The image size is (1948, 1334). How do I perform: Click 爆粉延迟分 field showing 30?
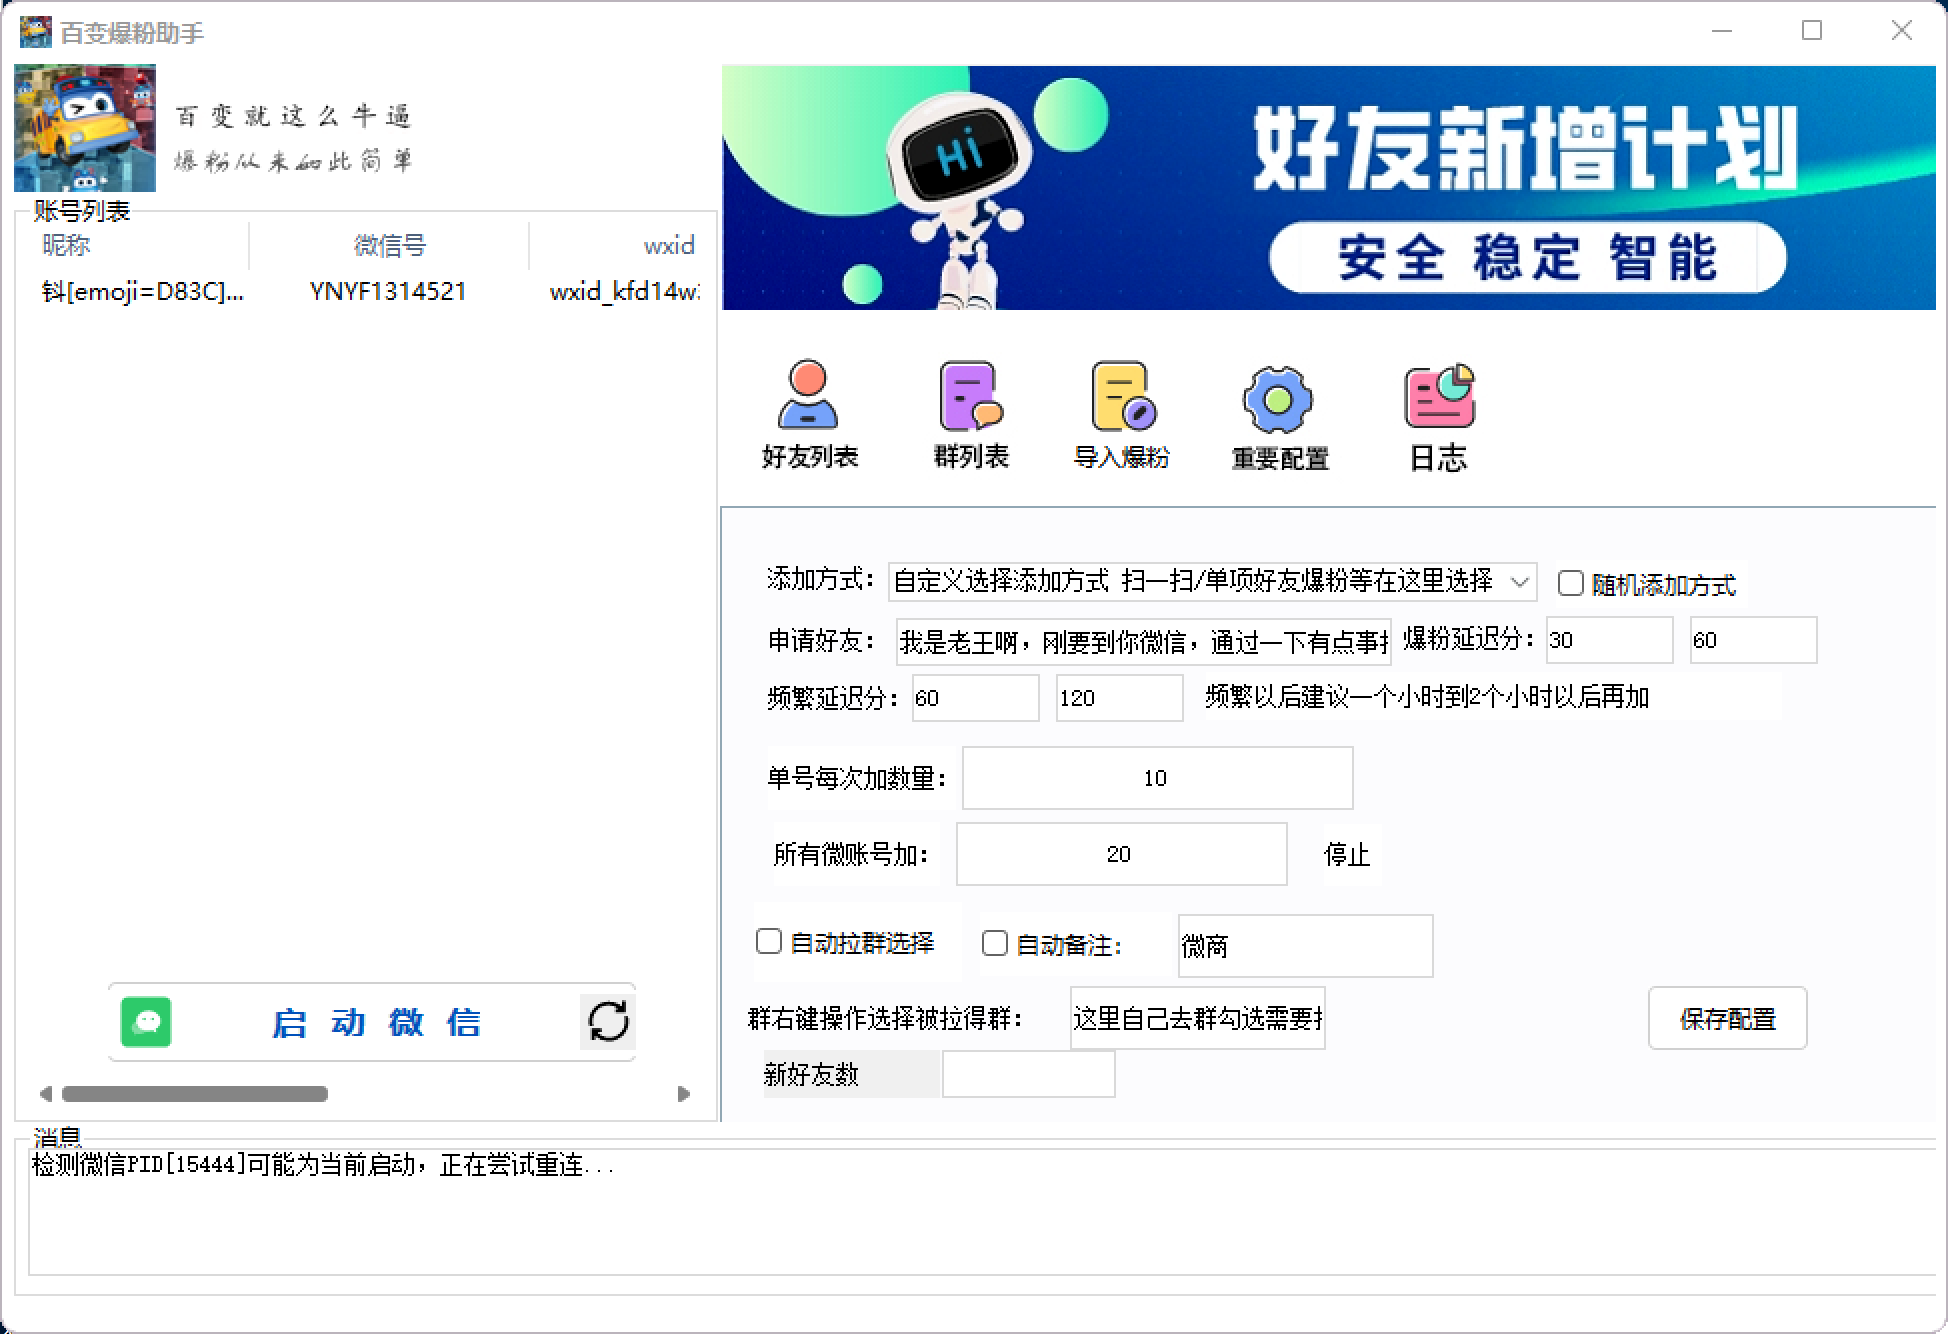pos(1609,640)
